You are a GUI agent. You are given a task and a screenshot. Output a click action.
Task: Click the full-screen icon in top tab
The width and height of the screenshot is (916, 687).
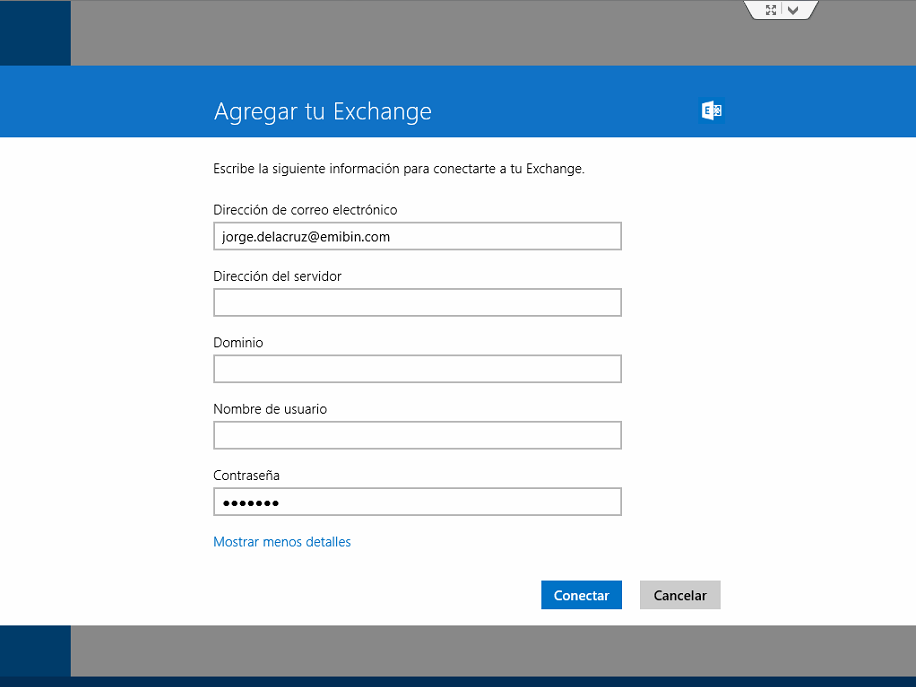[771, 10]
